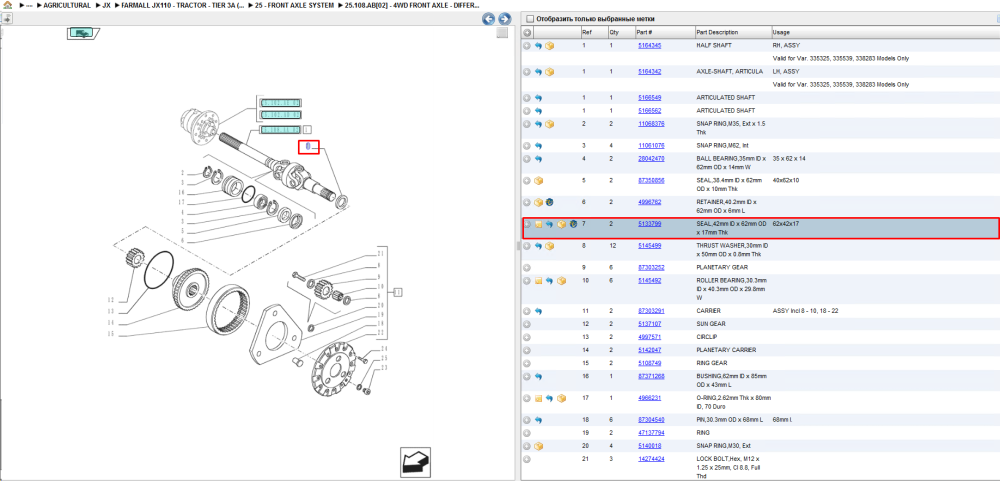Open the collapsed breadcrumb ellipsis
Screen dimensions: 1000x481
29,5
